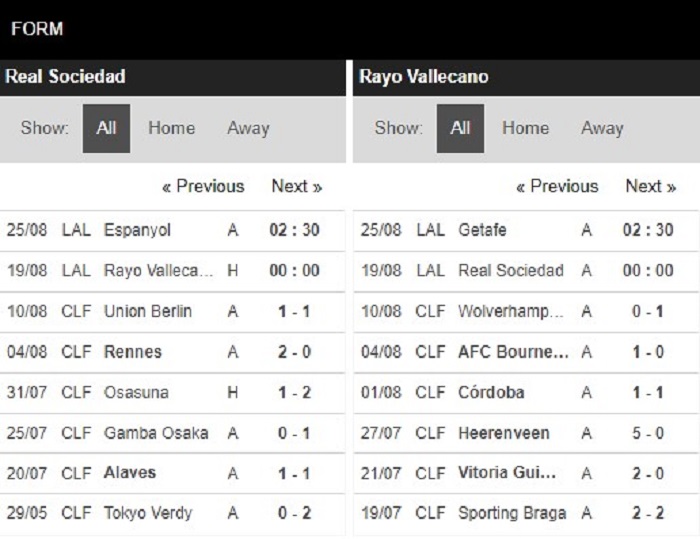Open the Osasuna 1 - 2 match
This screenshot has width=700, height=539.
[x=172, y=393]
